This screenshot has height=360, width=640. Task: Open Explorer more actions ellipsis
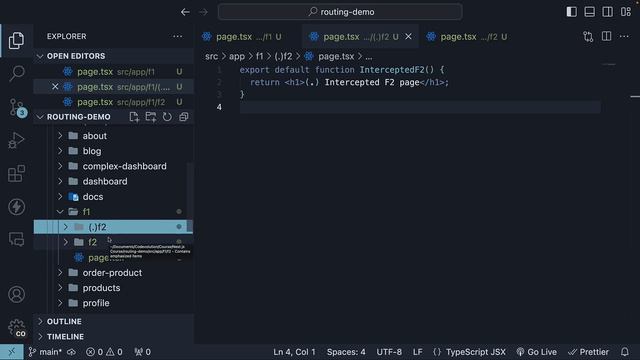(178, 36)
